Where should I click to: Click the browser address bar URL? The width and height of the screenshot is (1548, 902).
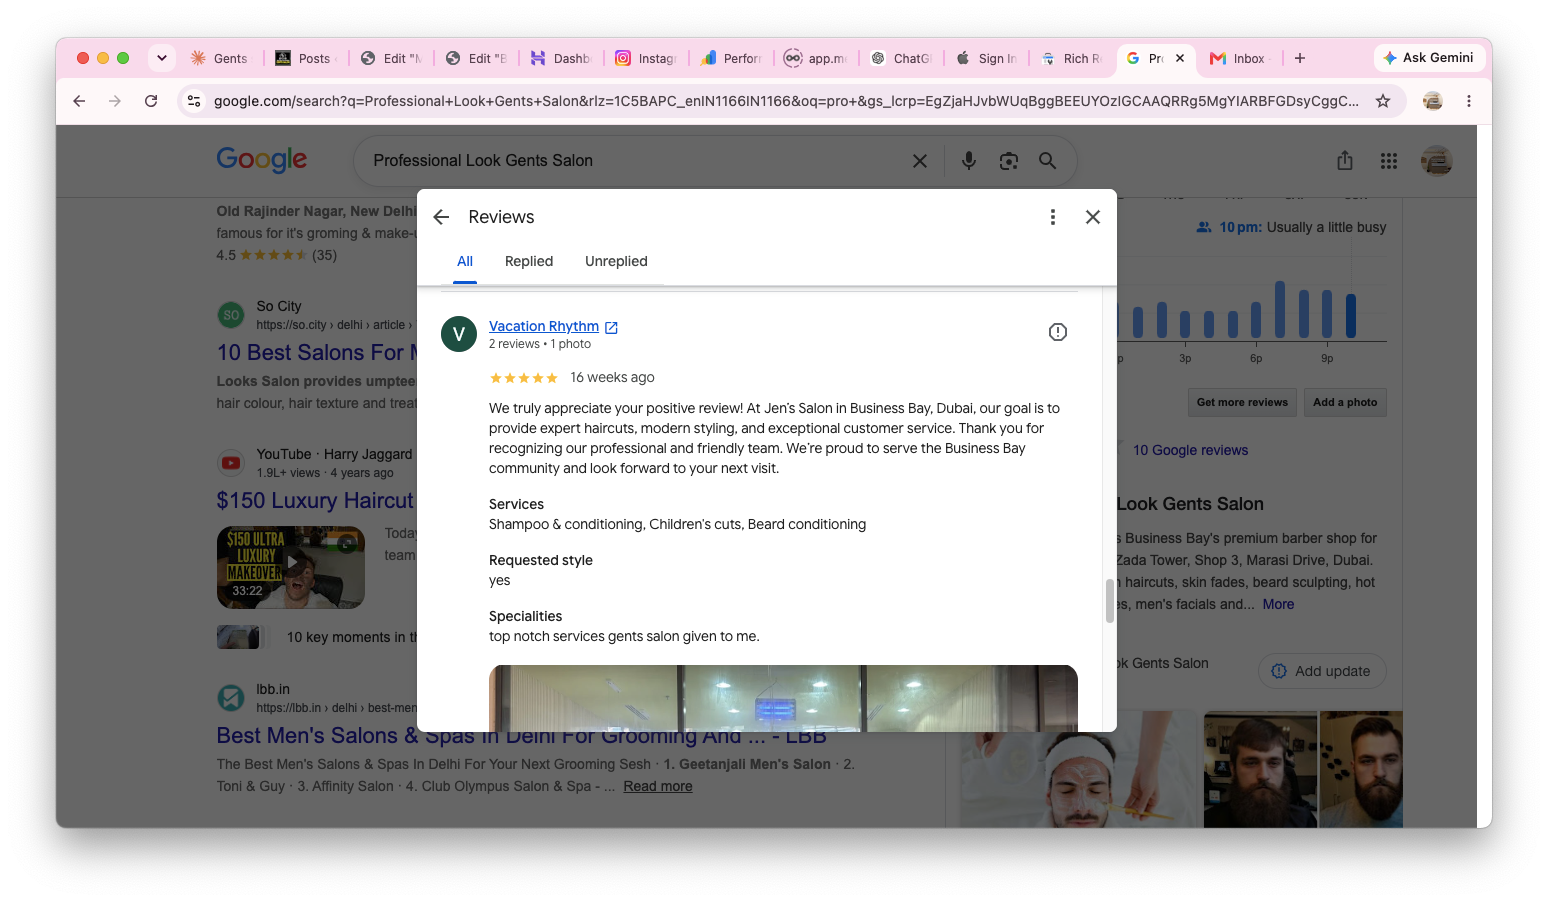pyautogui.click(x=786, y=101)
